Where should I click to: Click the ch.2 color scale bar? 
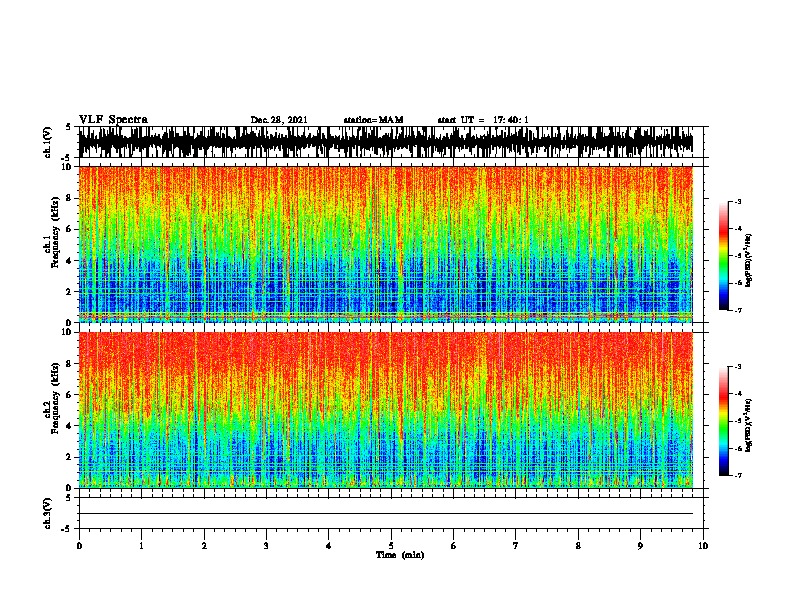(x=723, y=421)
